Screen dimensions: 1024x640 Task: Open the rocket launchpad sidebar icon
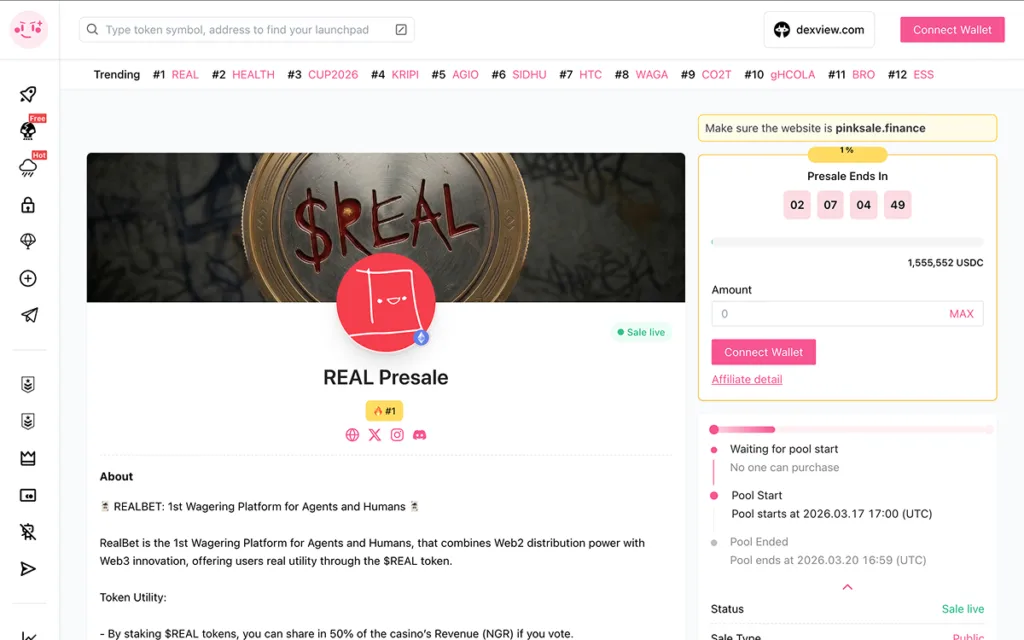(28, 94)
